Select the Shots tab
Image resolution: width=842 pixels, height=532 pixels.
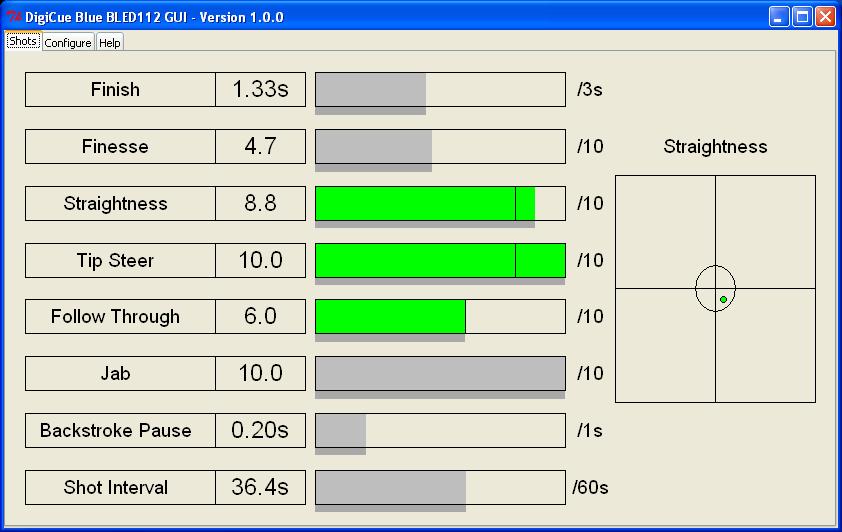pyautogui.click(x=23, y=42)
